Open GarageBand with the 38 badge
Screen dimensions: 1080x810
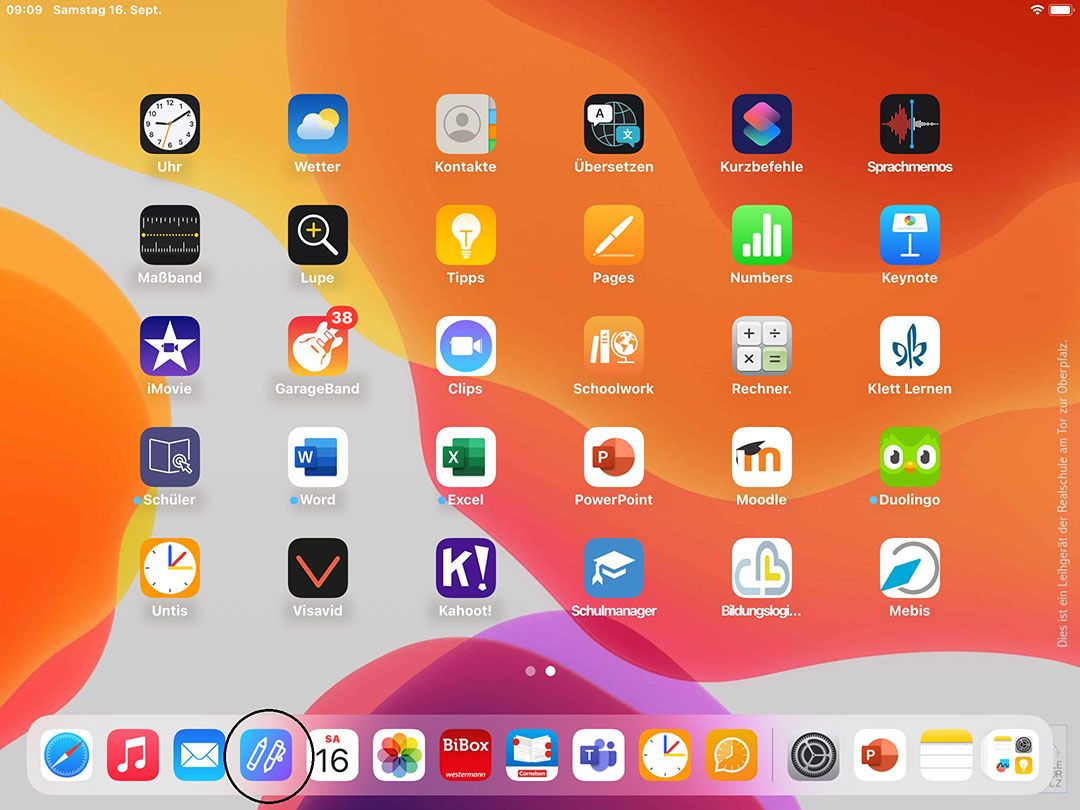318,346
